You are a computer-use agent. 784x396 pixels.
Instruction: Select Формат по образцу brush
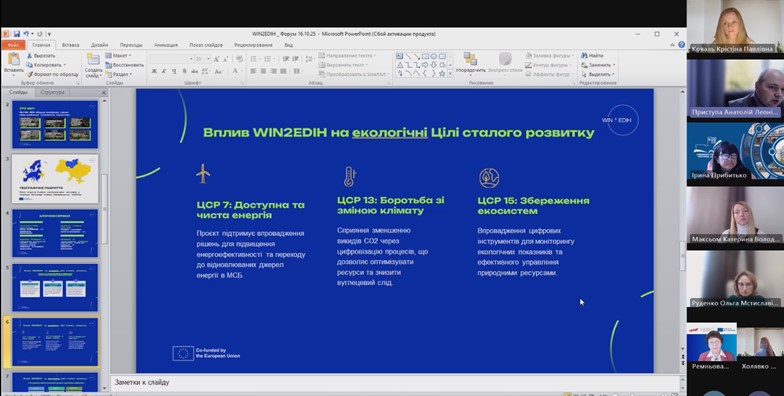click(x=52, y=74)
